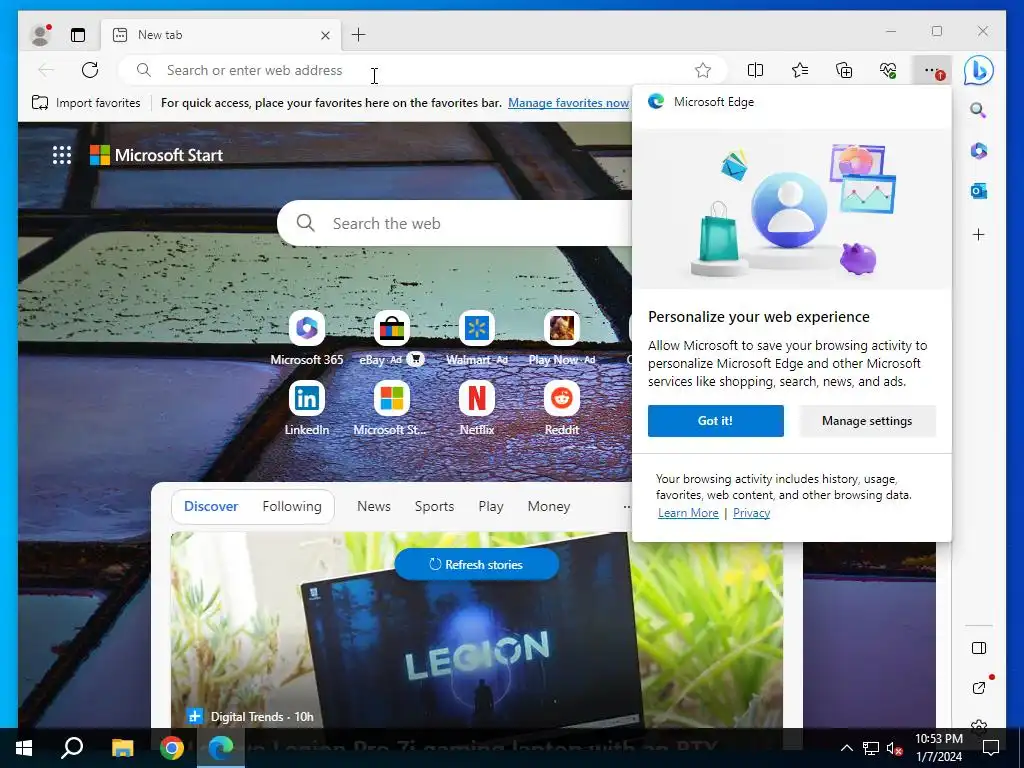Focus the address bar search field
Image resolution: width=1024 pixels, height=768 pixels.
coord(423,70)
